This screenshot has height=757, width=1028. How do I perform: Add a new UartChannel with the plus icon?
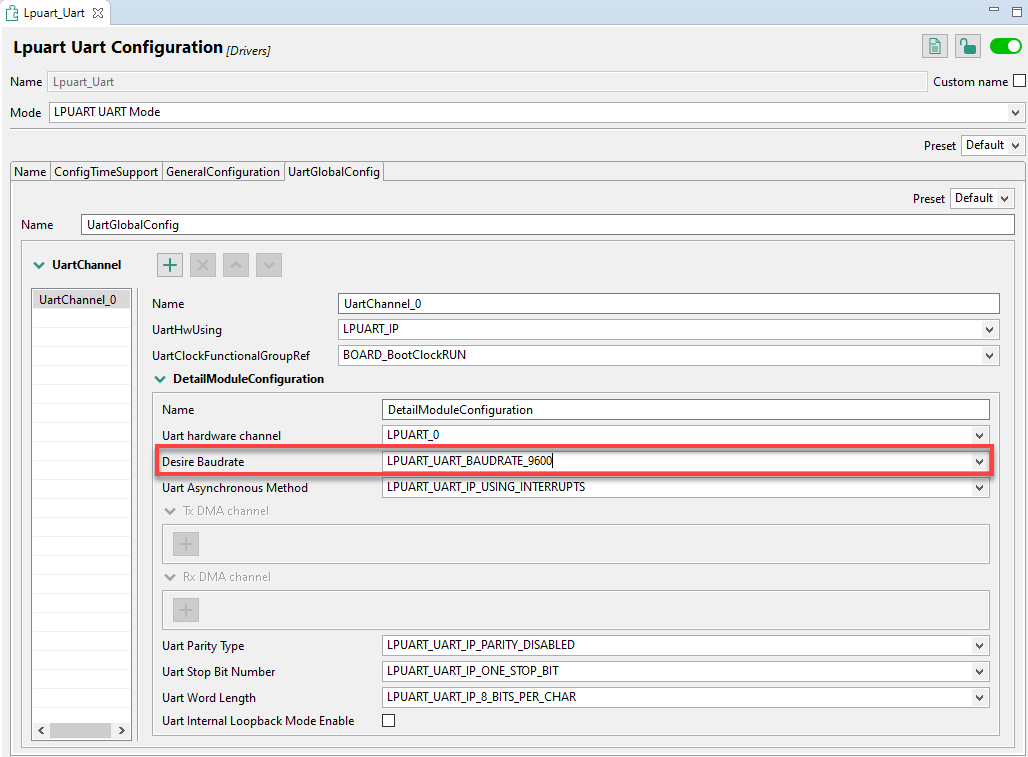pos(169,264)
